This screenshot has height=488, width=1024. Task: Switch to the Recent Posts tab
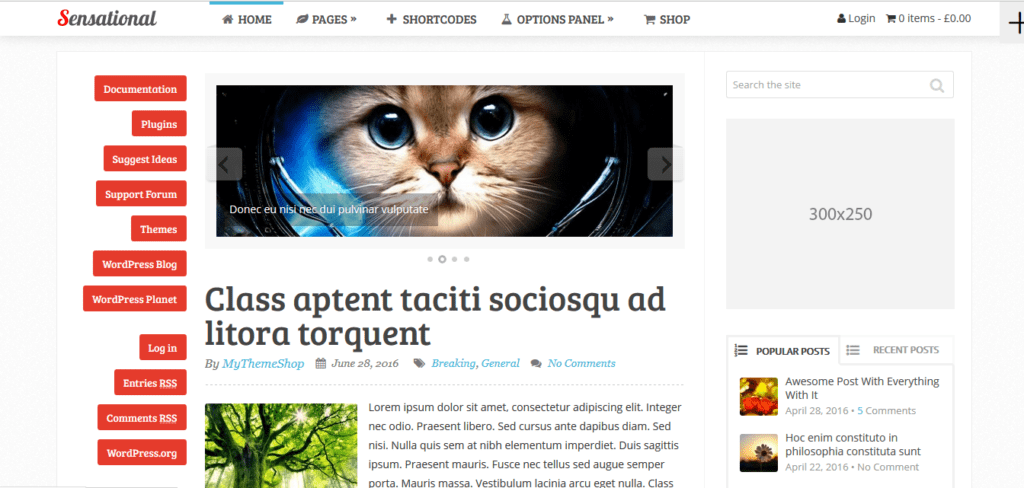tap(896, 350)
